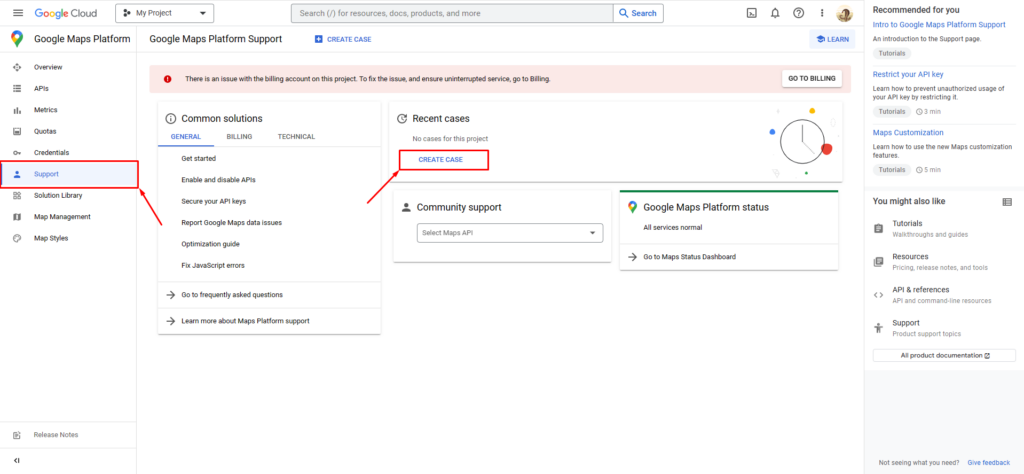Open the notifications bell
Image resolution: width=1024 pixels, height=474 pixels.
[x=775, y=13]
